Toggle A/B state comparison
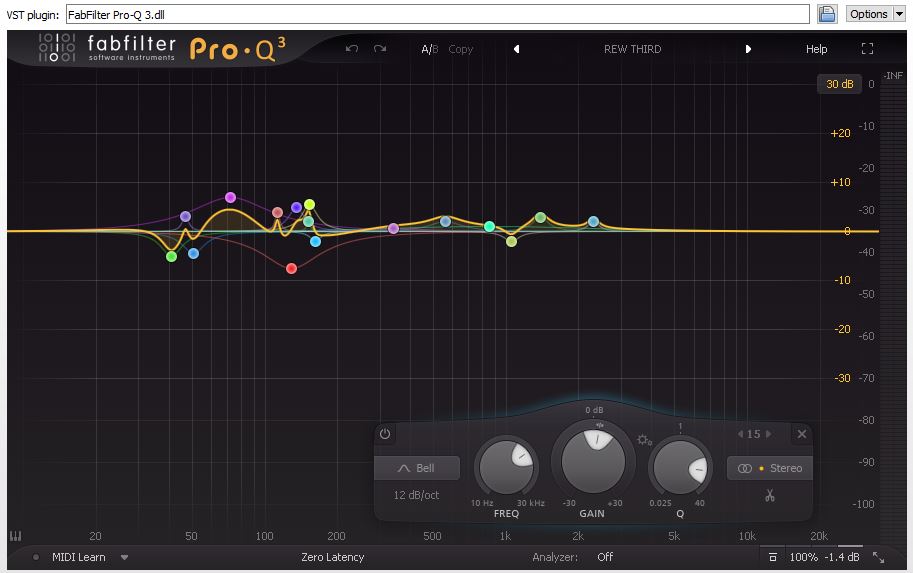 point(430,49)
